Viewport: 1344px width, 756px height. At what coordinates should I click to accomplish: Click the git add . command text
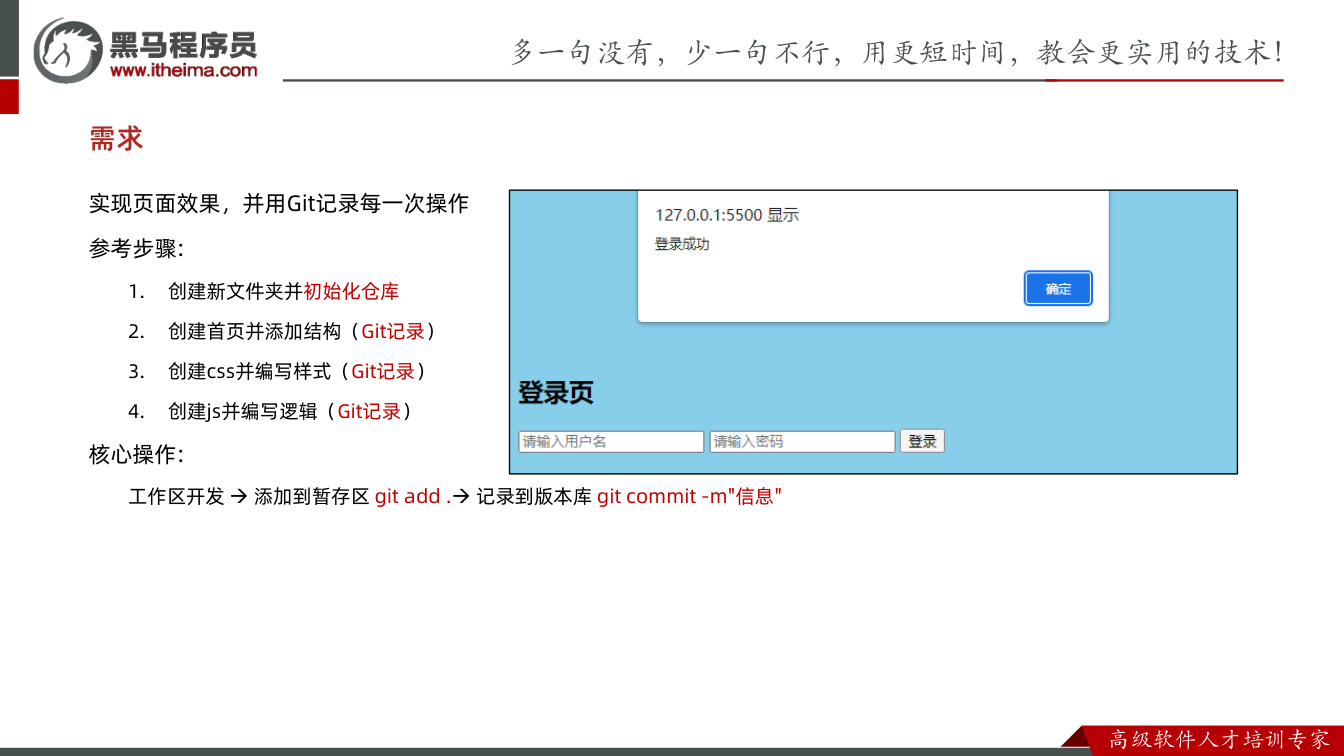click(413, 496)
